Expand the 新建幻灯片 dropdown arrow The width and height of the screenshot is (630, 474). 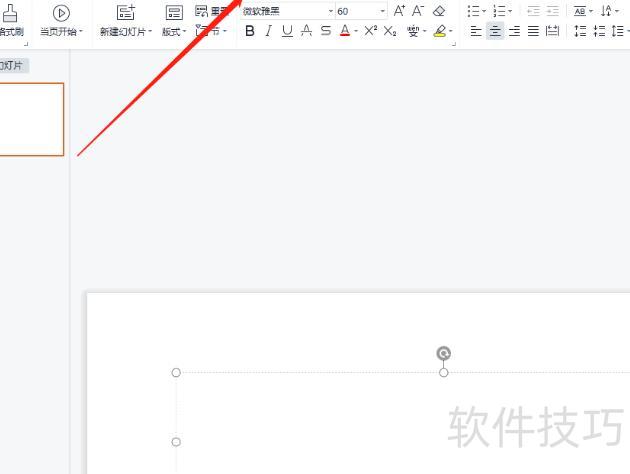[x=150, y=31]
